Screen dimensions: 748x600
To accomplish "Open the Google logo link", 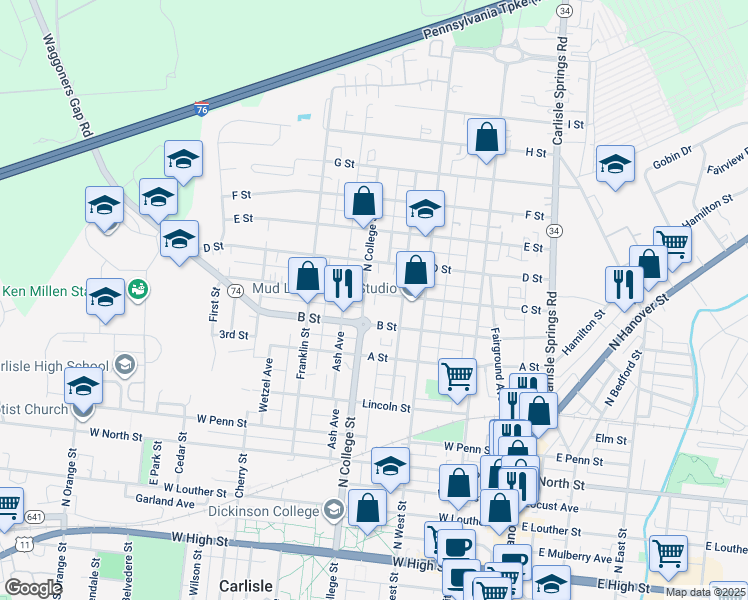I will (x=33, y=588).
